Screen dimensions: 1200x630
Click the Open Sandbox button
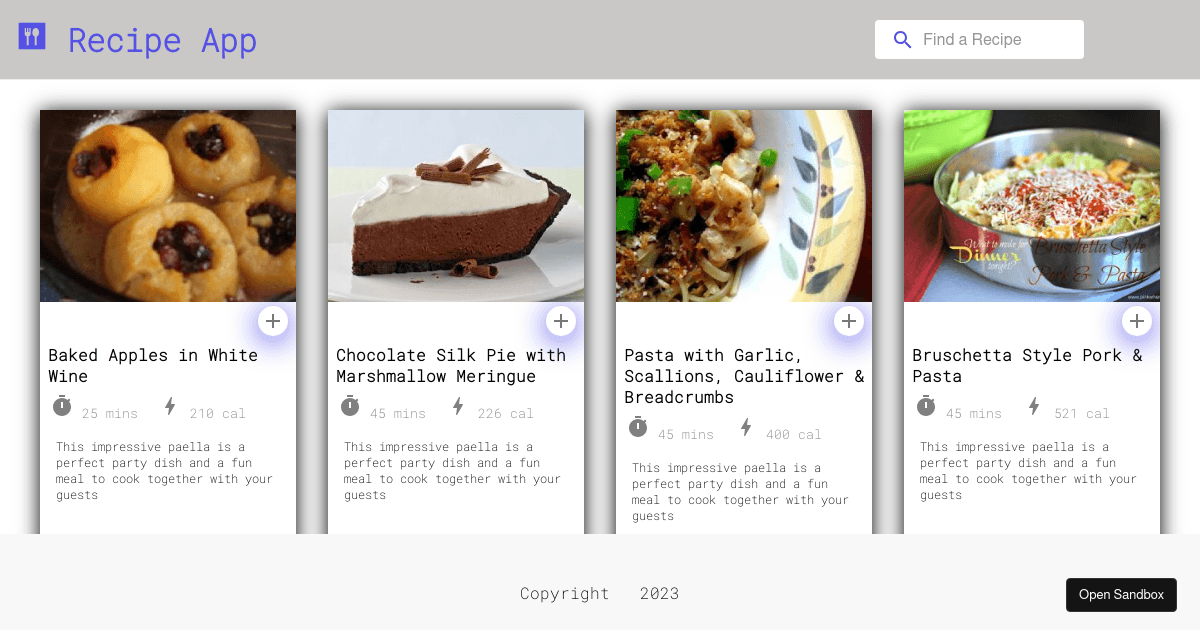click(1121, 595)
